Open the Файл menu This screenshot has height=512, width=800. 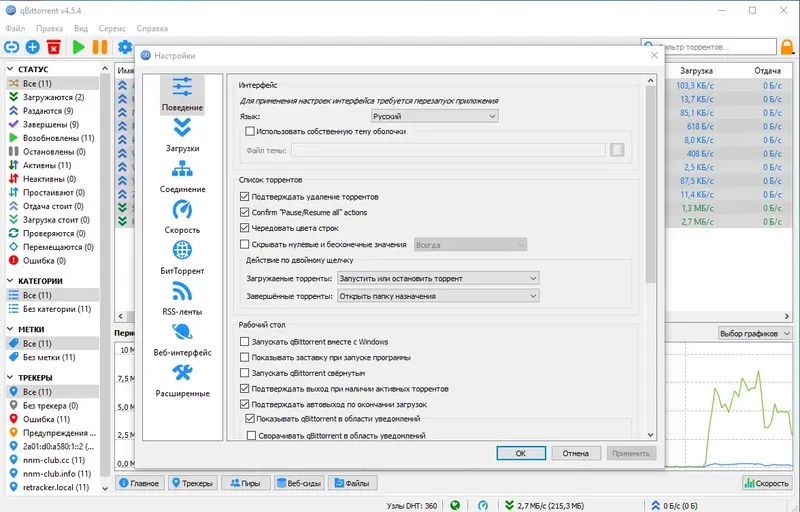pyautogui.click(x=15, y=29)
